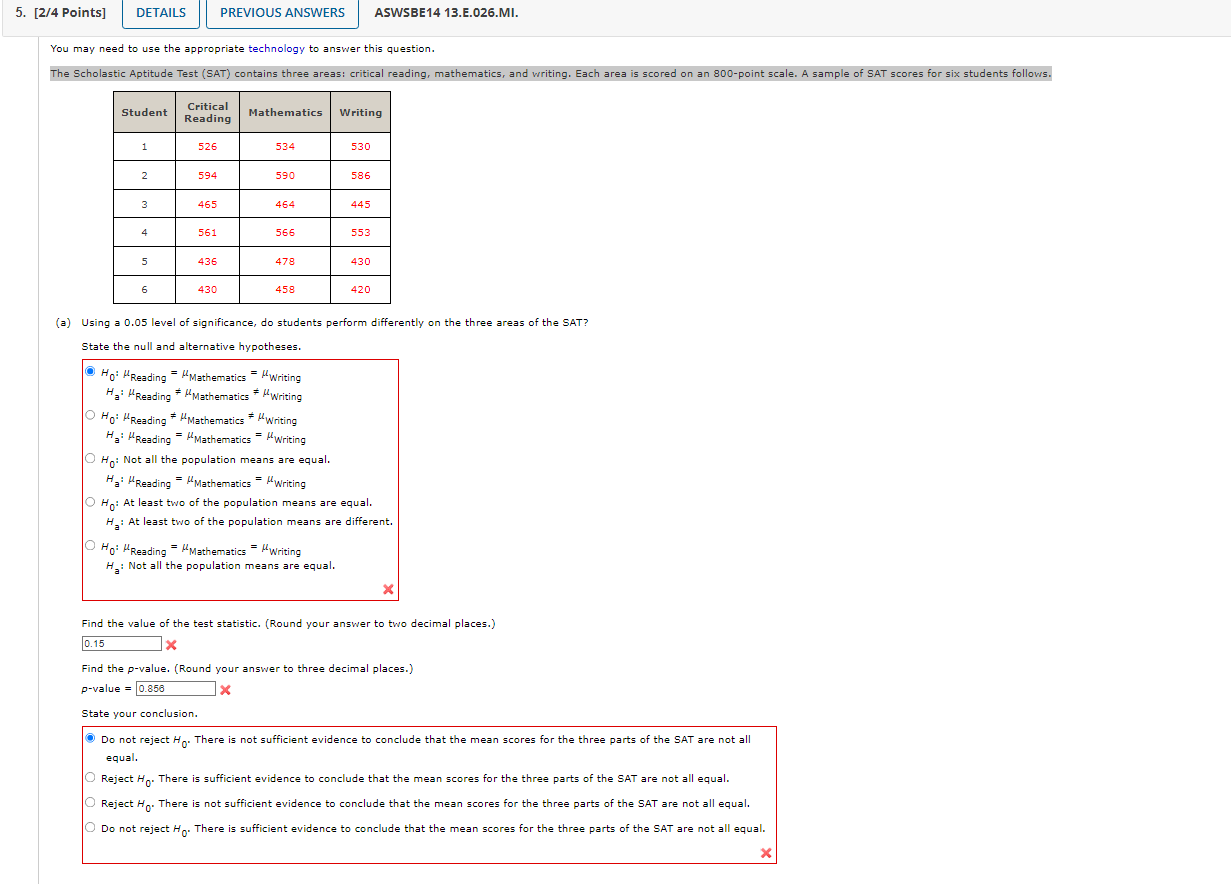
Task: Click the p-value input showing 0.856
Action: 177,688
